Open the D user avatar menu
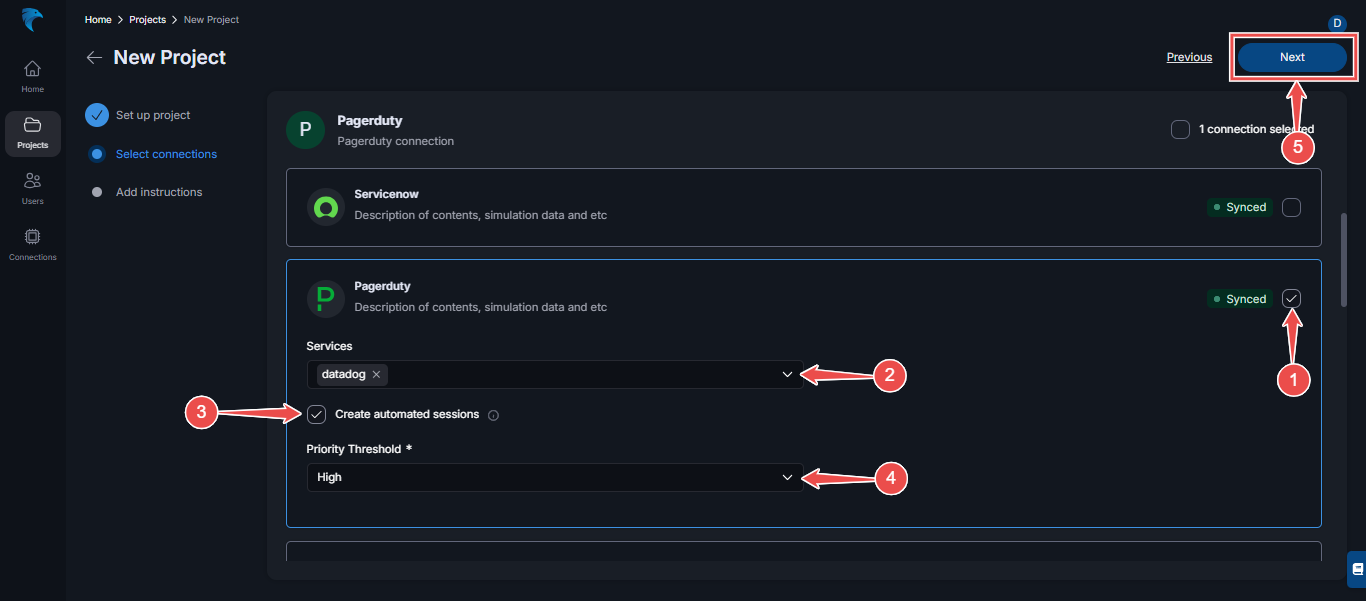 (x=1337, y=22)
